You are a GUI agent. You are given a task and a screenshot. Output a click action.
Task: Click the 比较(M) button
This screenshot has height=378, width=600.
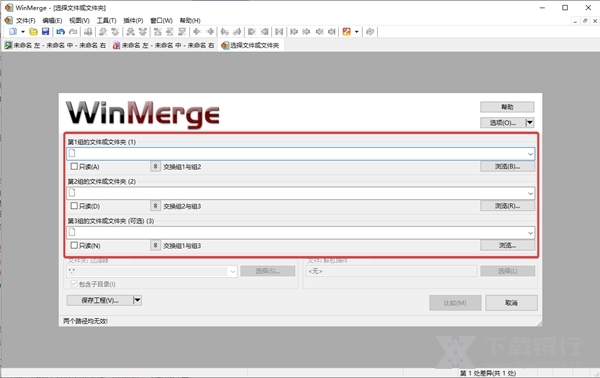455,303
